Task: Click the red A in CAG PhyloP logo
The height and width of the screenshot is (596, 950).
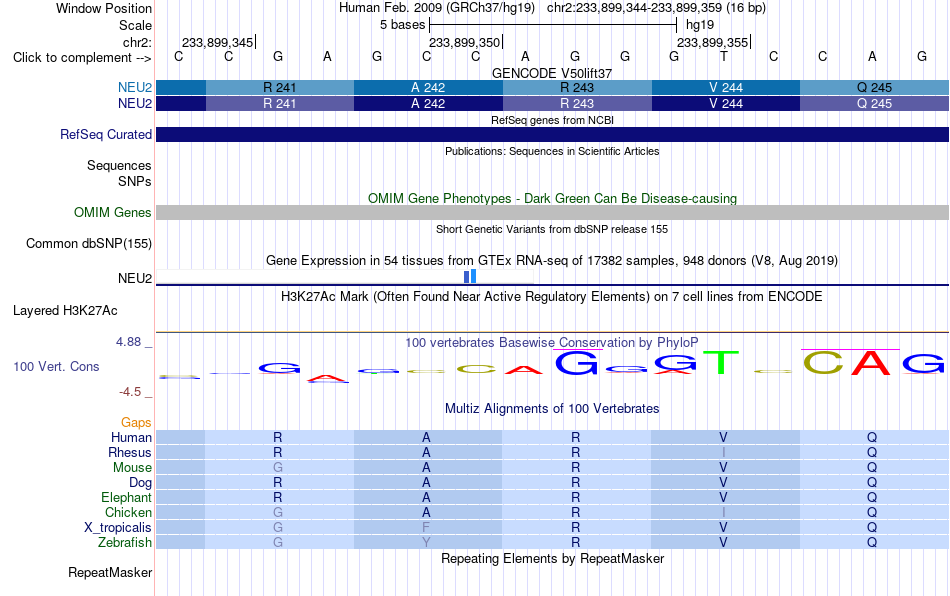Action: (x=871, y=363)
